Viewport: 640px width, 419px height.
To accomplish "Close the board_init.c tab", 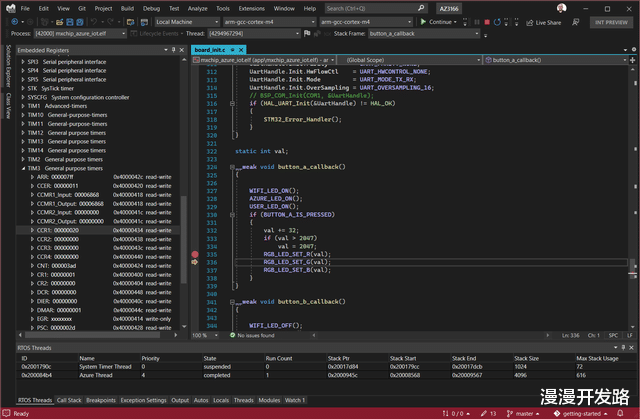I will (241, 50).
